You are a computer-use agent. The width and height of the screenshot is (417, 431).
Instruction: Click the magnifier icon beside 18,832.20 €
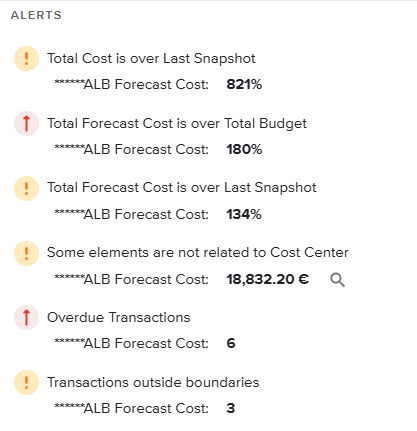(x=337, y=280)
